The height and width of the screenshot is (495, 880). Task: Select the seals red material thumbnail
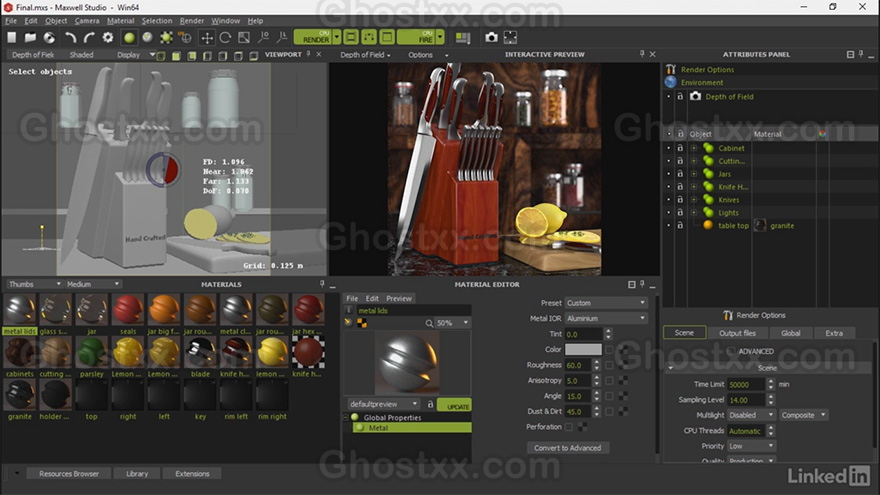coord(128,310)
